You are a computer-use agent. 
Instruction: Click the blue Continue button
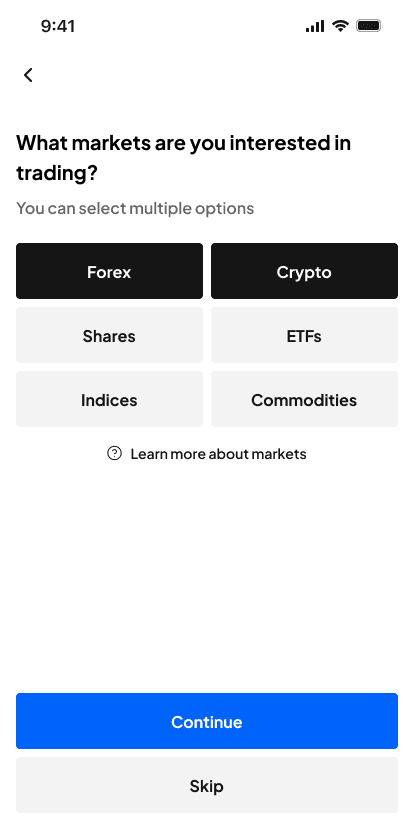[x=207, y=721]
